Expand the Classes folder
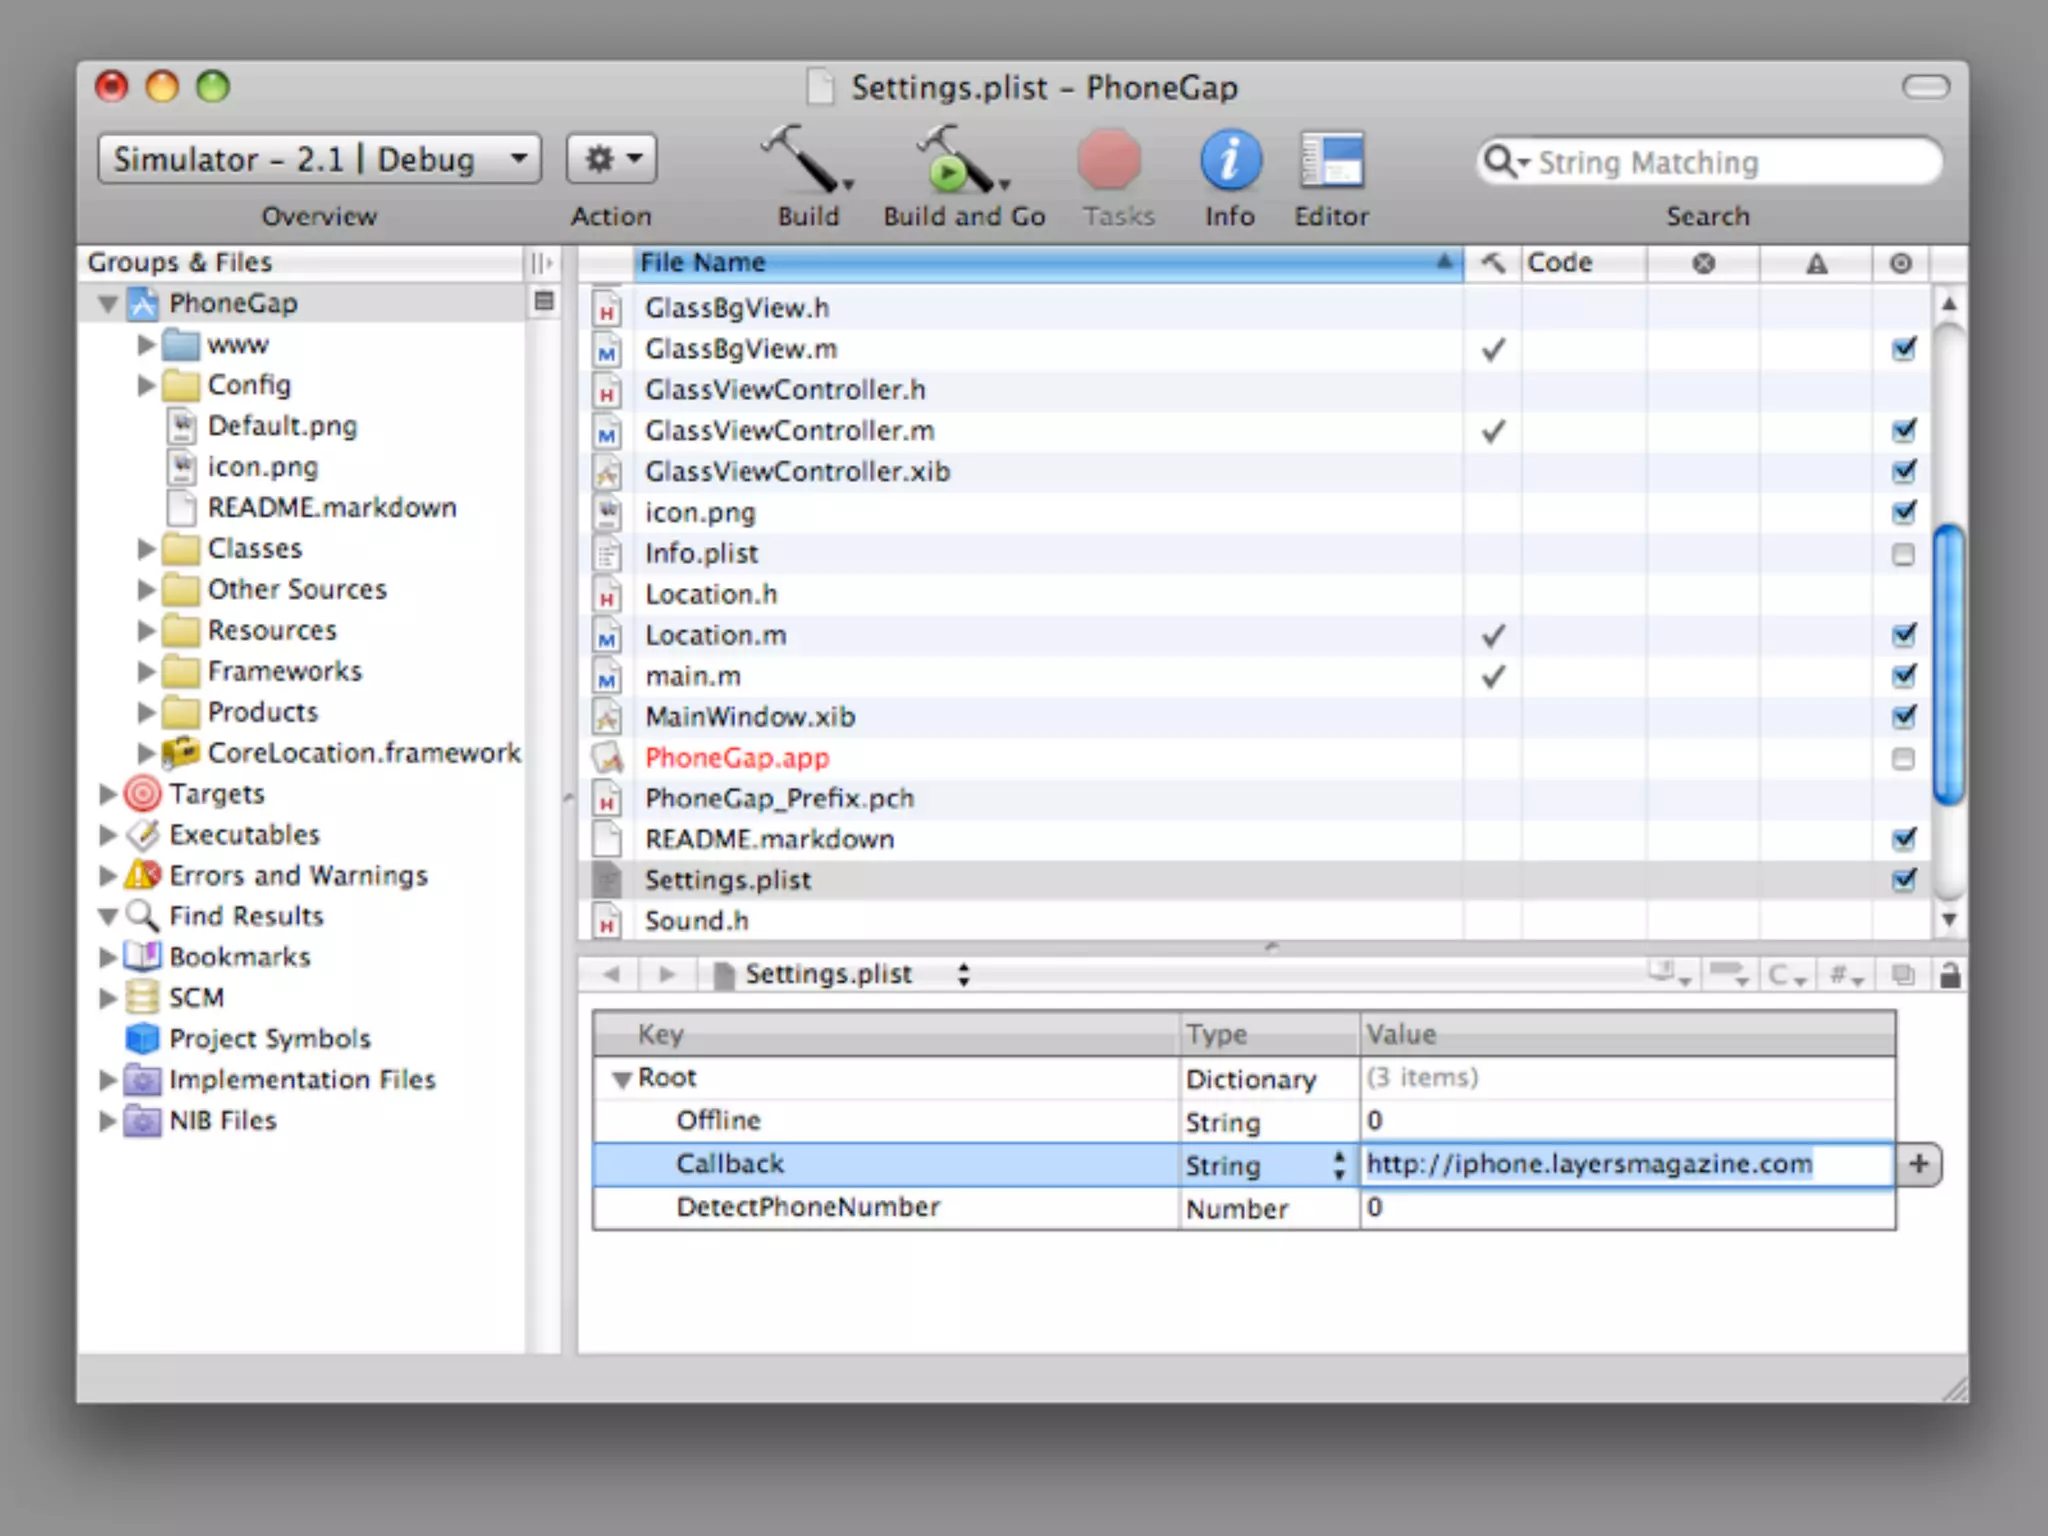This screenshot has width=2048, height=1536. (x=146, y=549)
